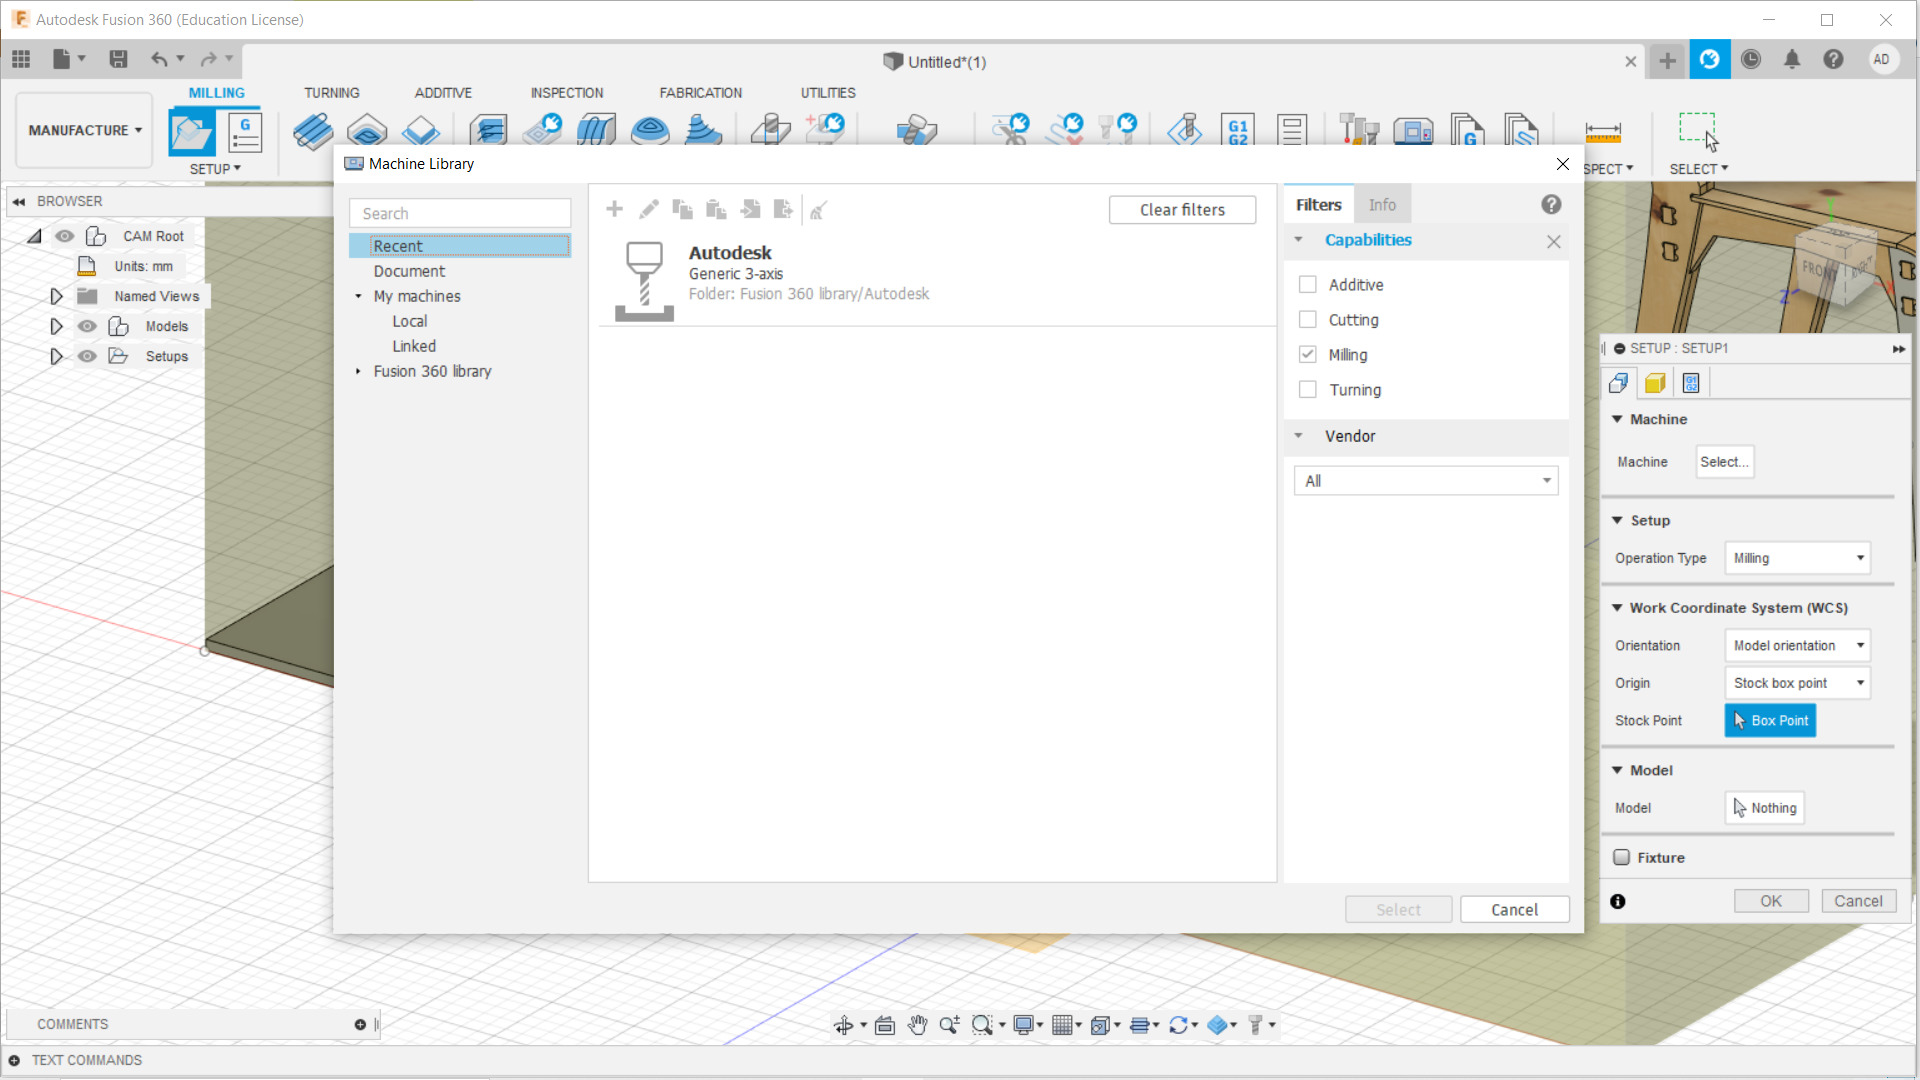Click the add machine plus icon
Screen dimensions: 1920x1080
point(615,209)
